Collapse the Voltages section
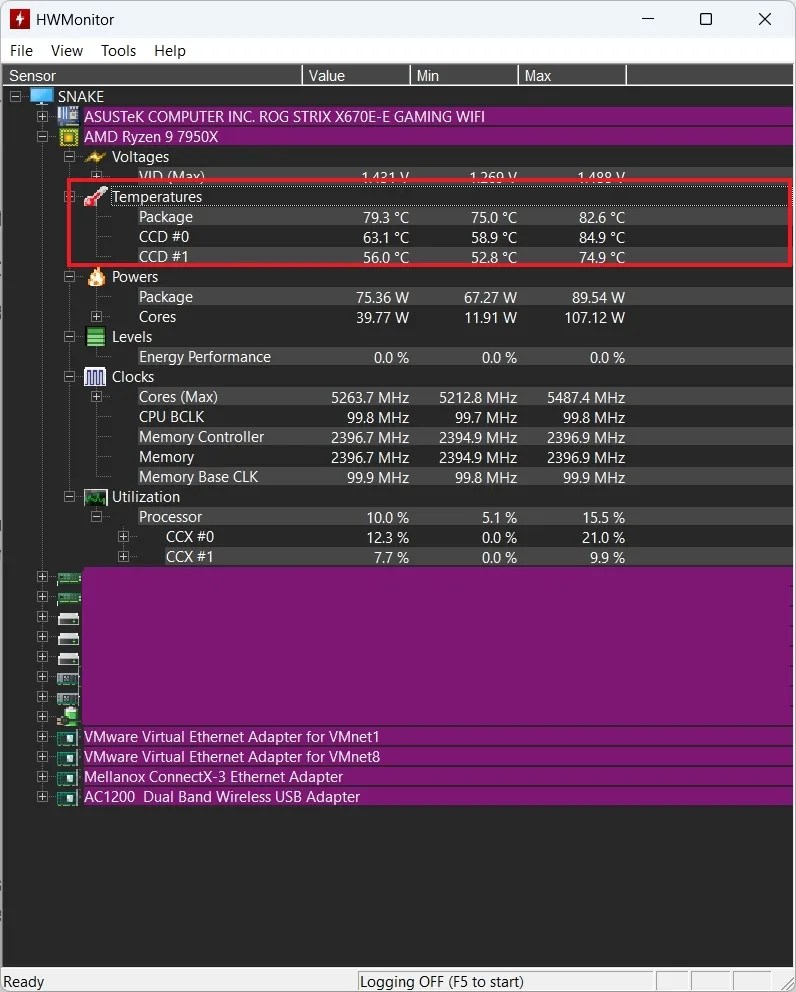This screenshot has height=992, width=796. pyautogui.click(x=70, y=156)
